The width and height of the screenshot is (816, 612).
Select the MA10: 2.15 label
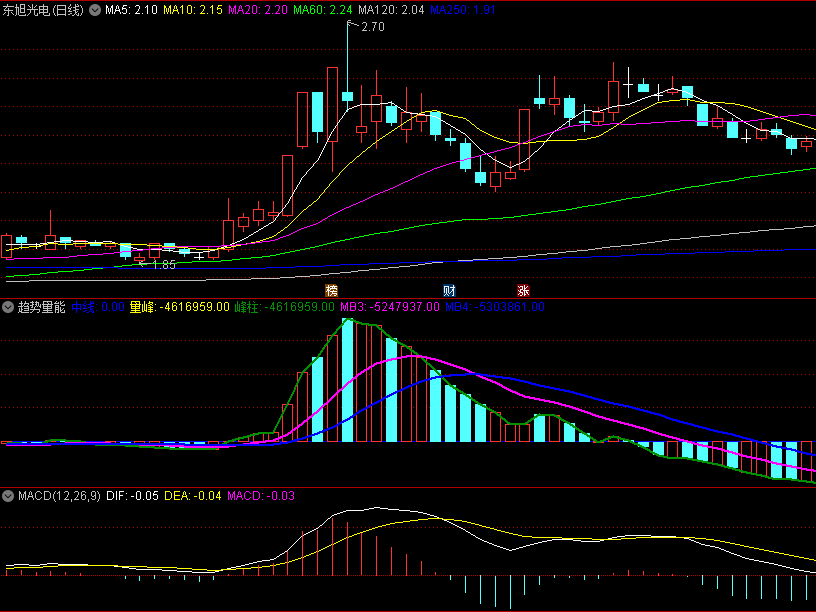(193, 10)
